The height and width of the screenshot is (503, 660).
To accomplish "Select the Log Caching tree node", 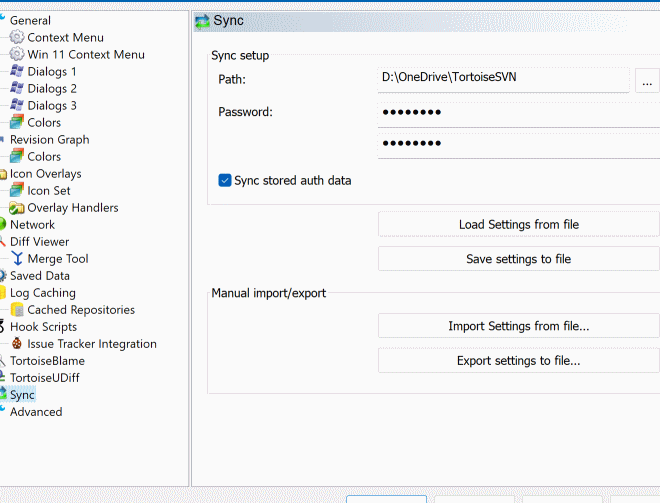I will point(42,292).
